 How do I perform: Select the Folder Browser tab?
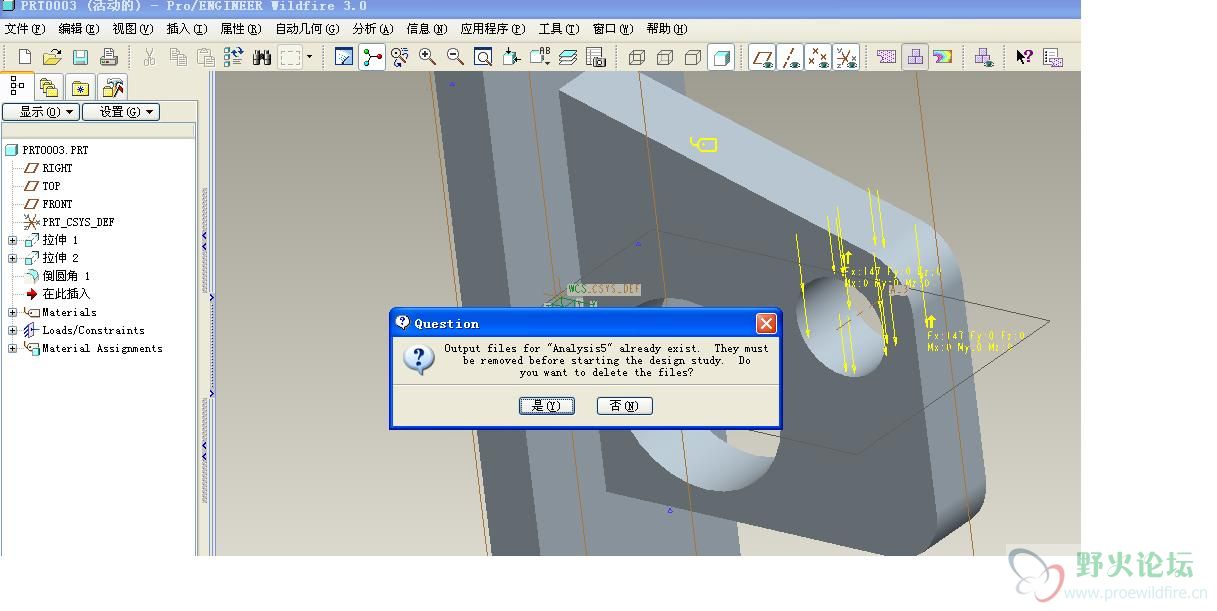coord(49,88)
